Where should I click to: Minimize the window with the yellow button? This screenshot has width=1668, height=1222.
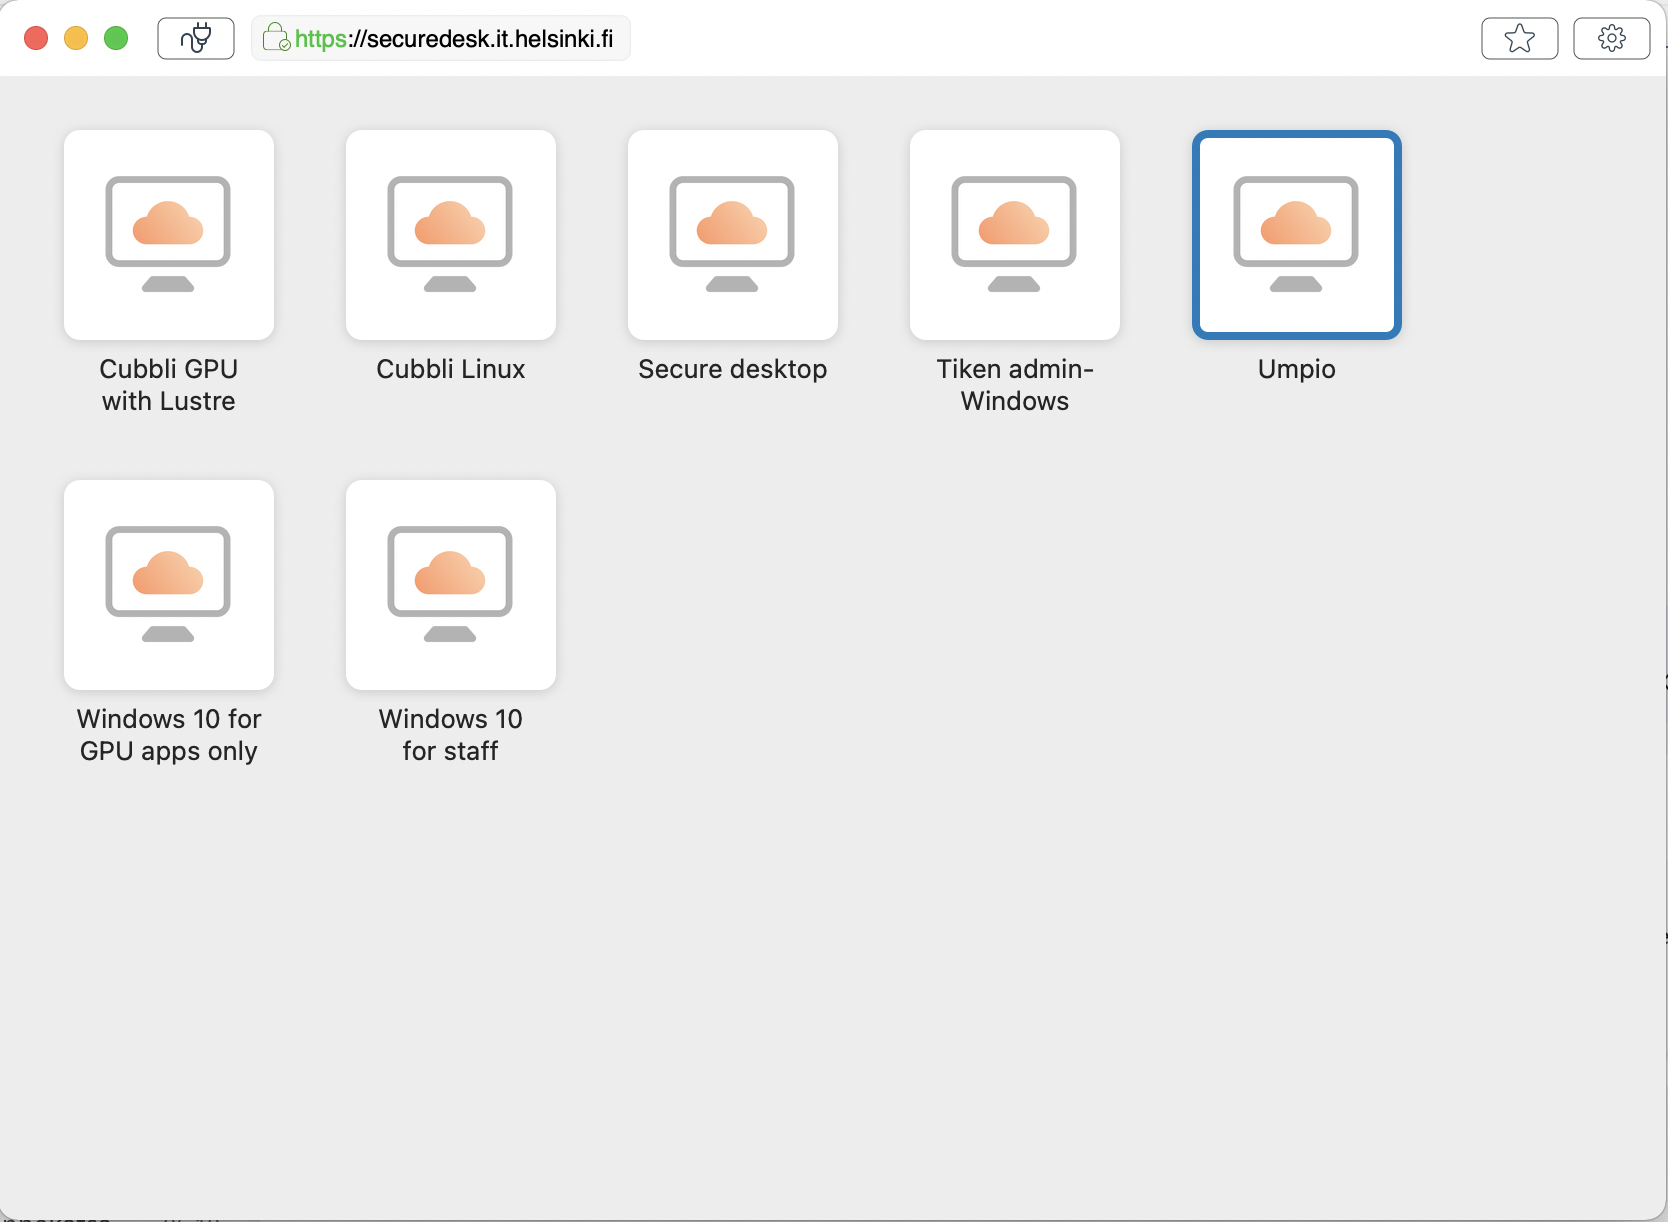76,38
